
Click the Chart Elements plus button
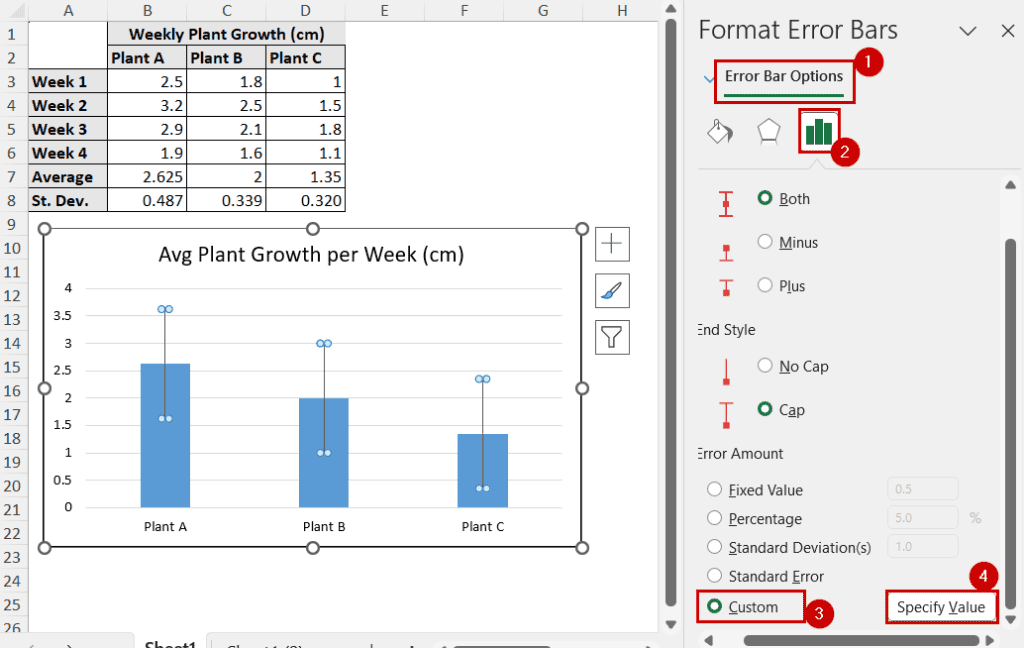coord(612,244)
